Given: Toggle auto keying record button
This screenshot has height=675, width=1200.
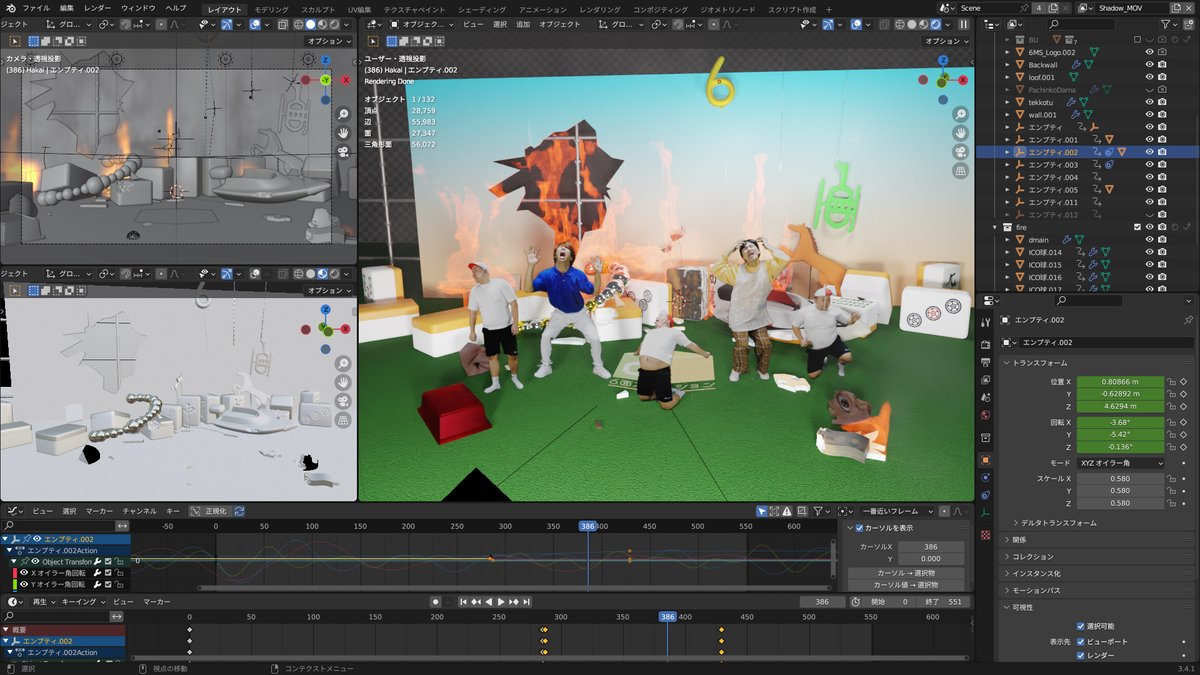Looking at the screenshot, I should (x=435, y=602).
